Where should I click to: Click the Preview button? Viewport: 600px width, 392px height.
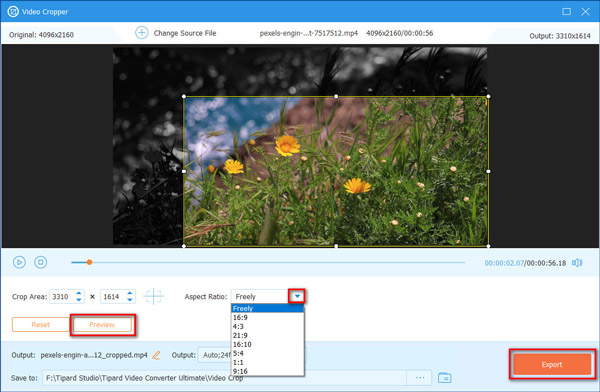click(102, 325)
